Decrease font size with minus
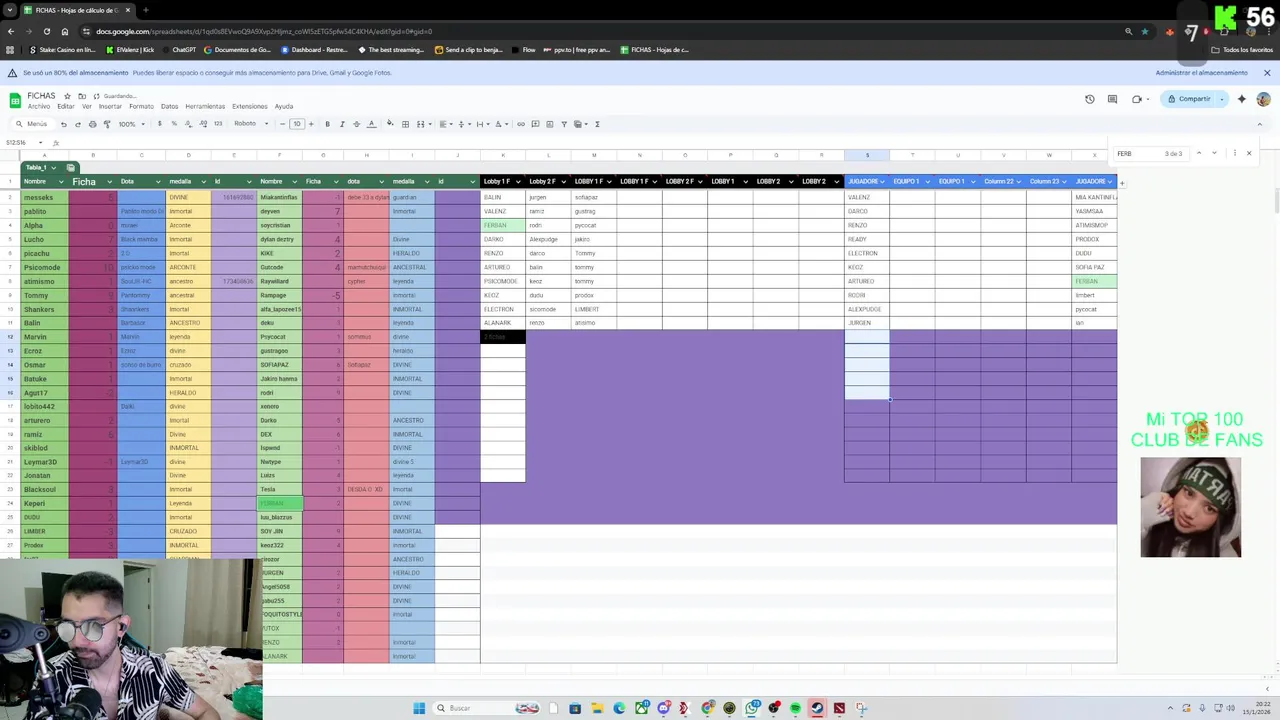Image resolution: width=1280 pixels, height=720 pixels. pyautogui.click(x=283, y=124)
